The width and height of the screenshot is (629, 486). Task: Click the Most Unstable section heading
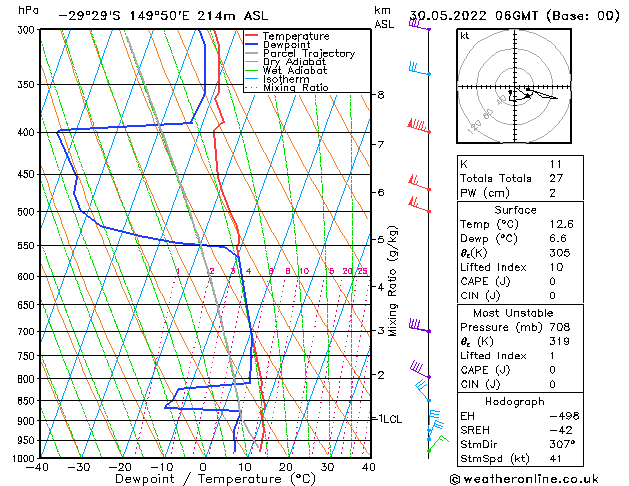tap(513, 313)
